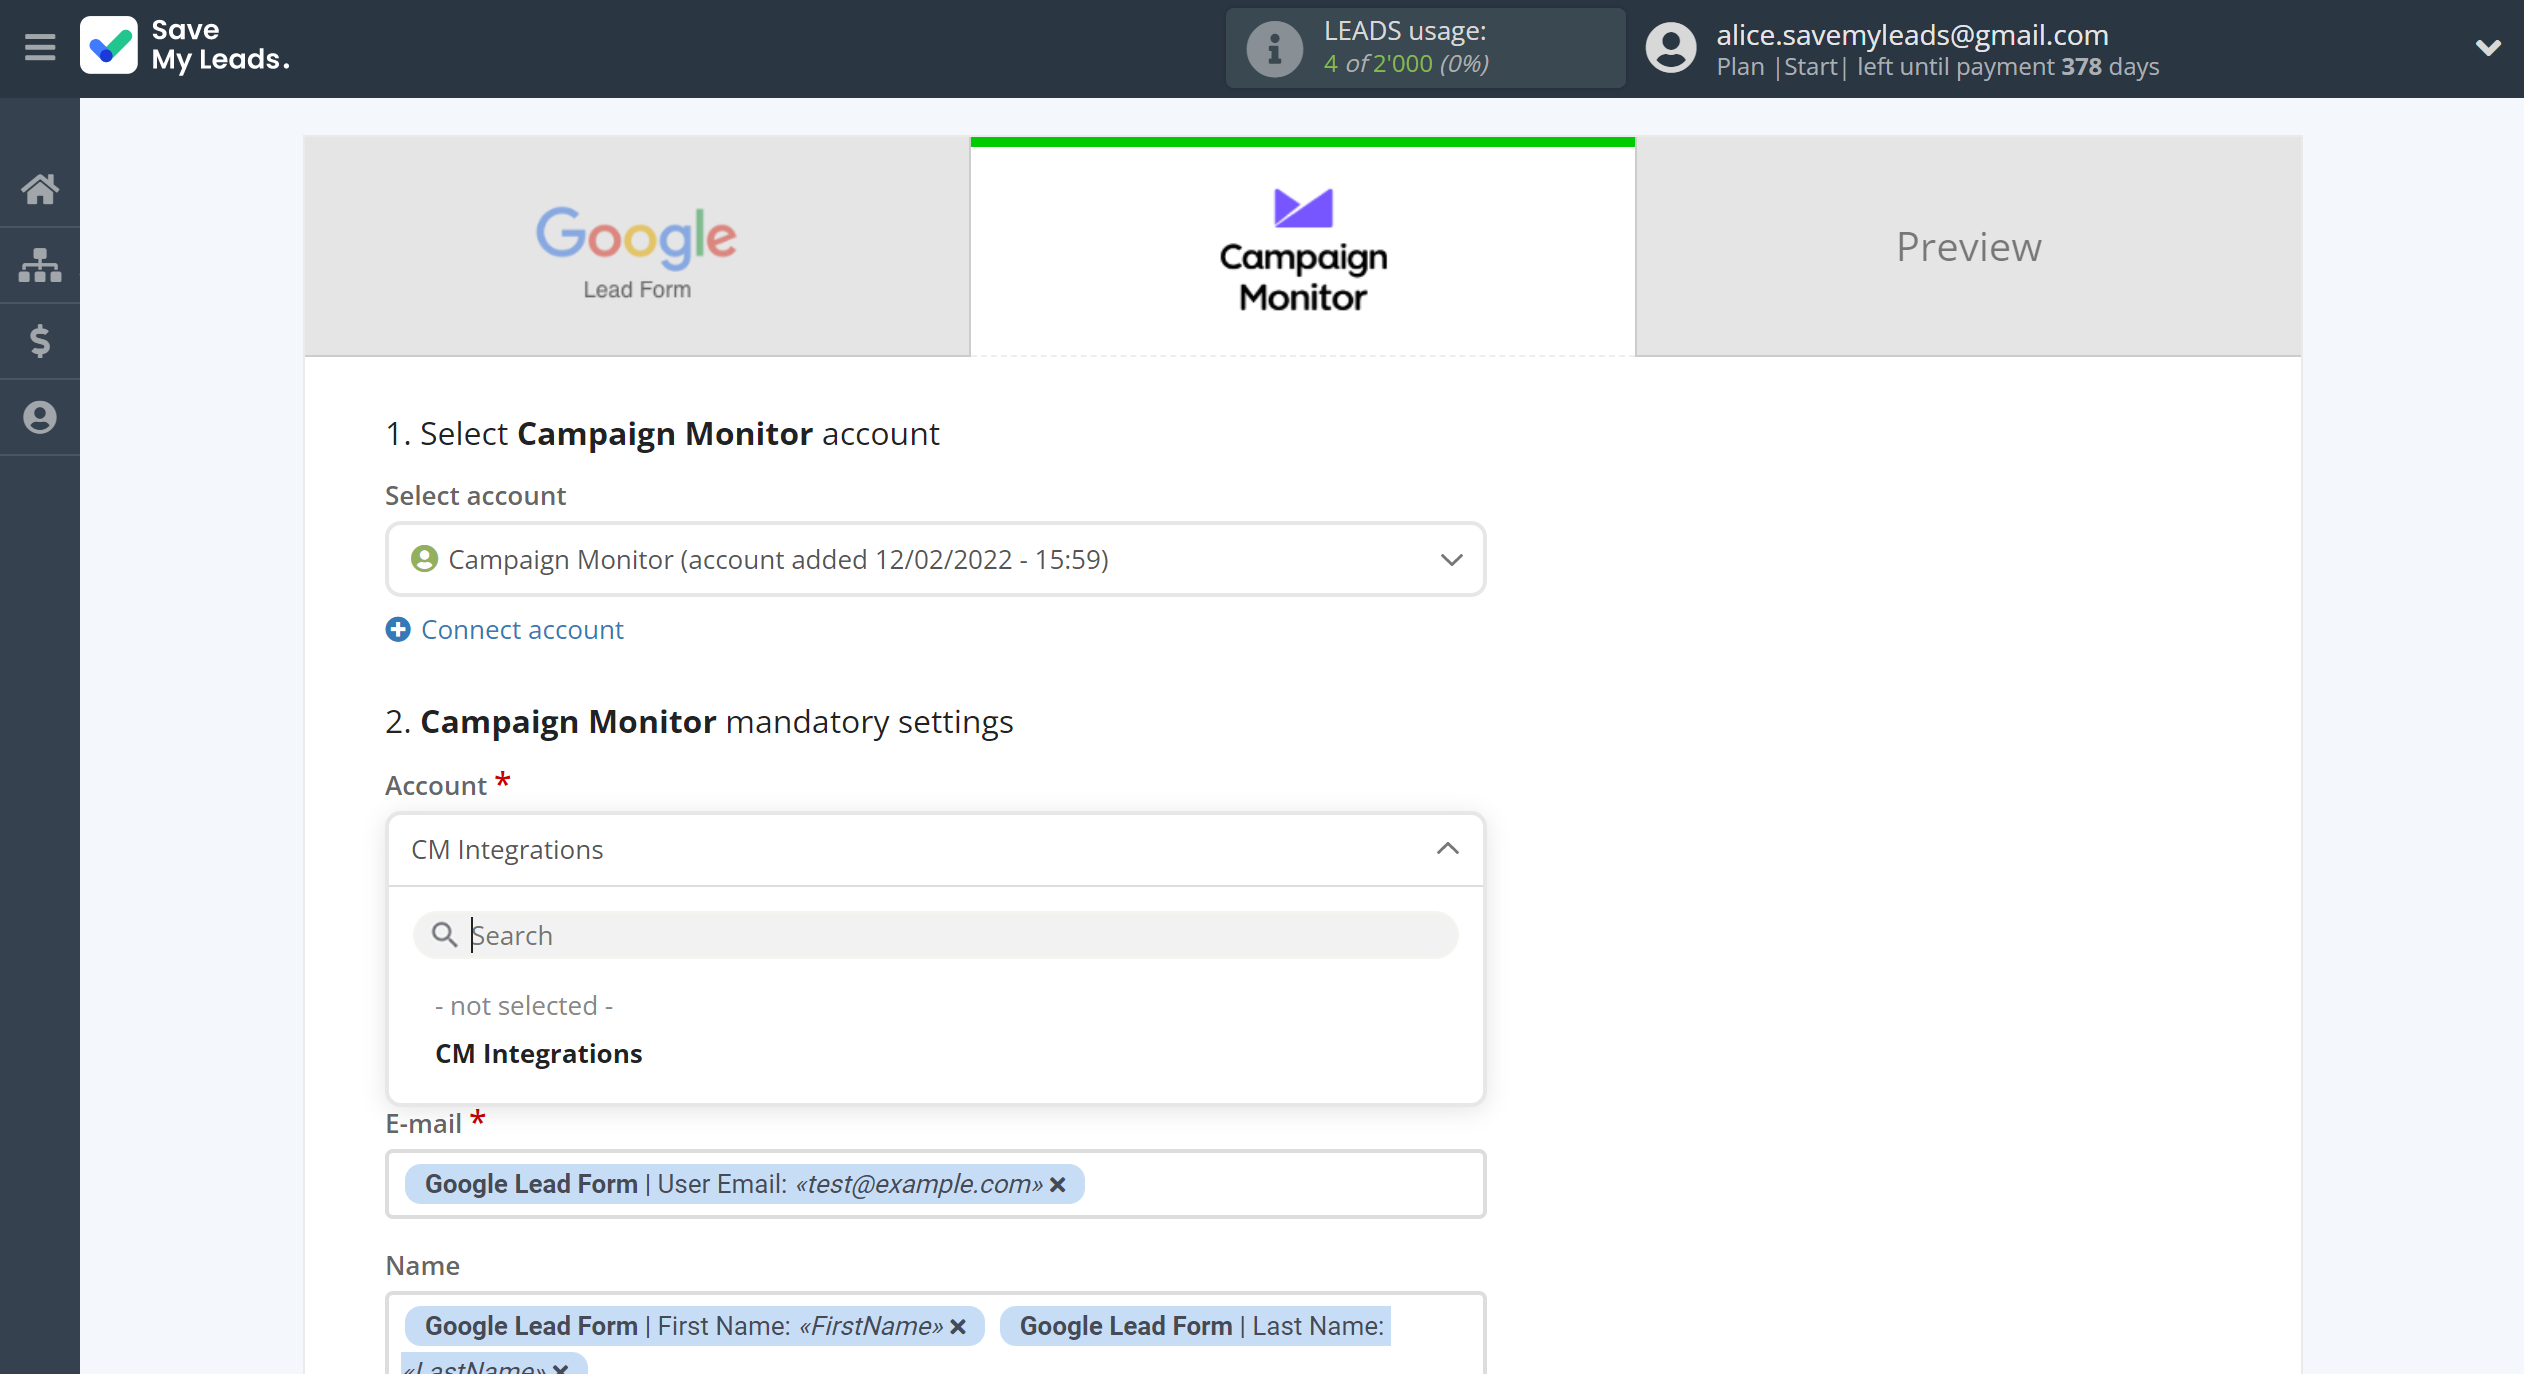This screenshot has height=1374, width=2524.
Task: Open the hamburger menu
Action: [x=40, y=47]
